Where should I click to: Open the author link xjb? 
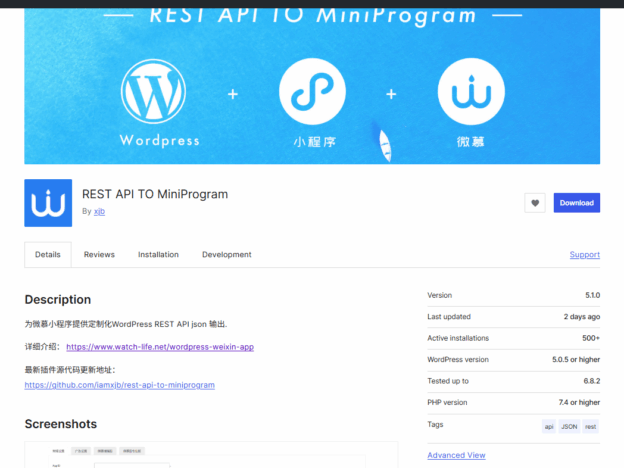click(99, 211)
